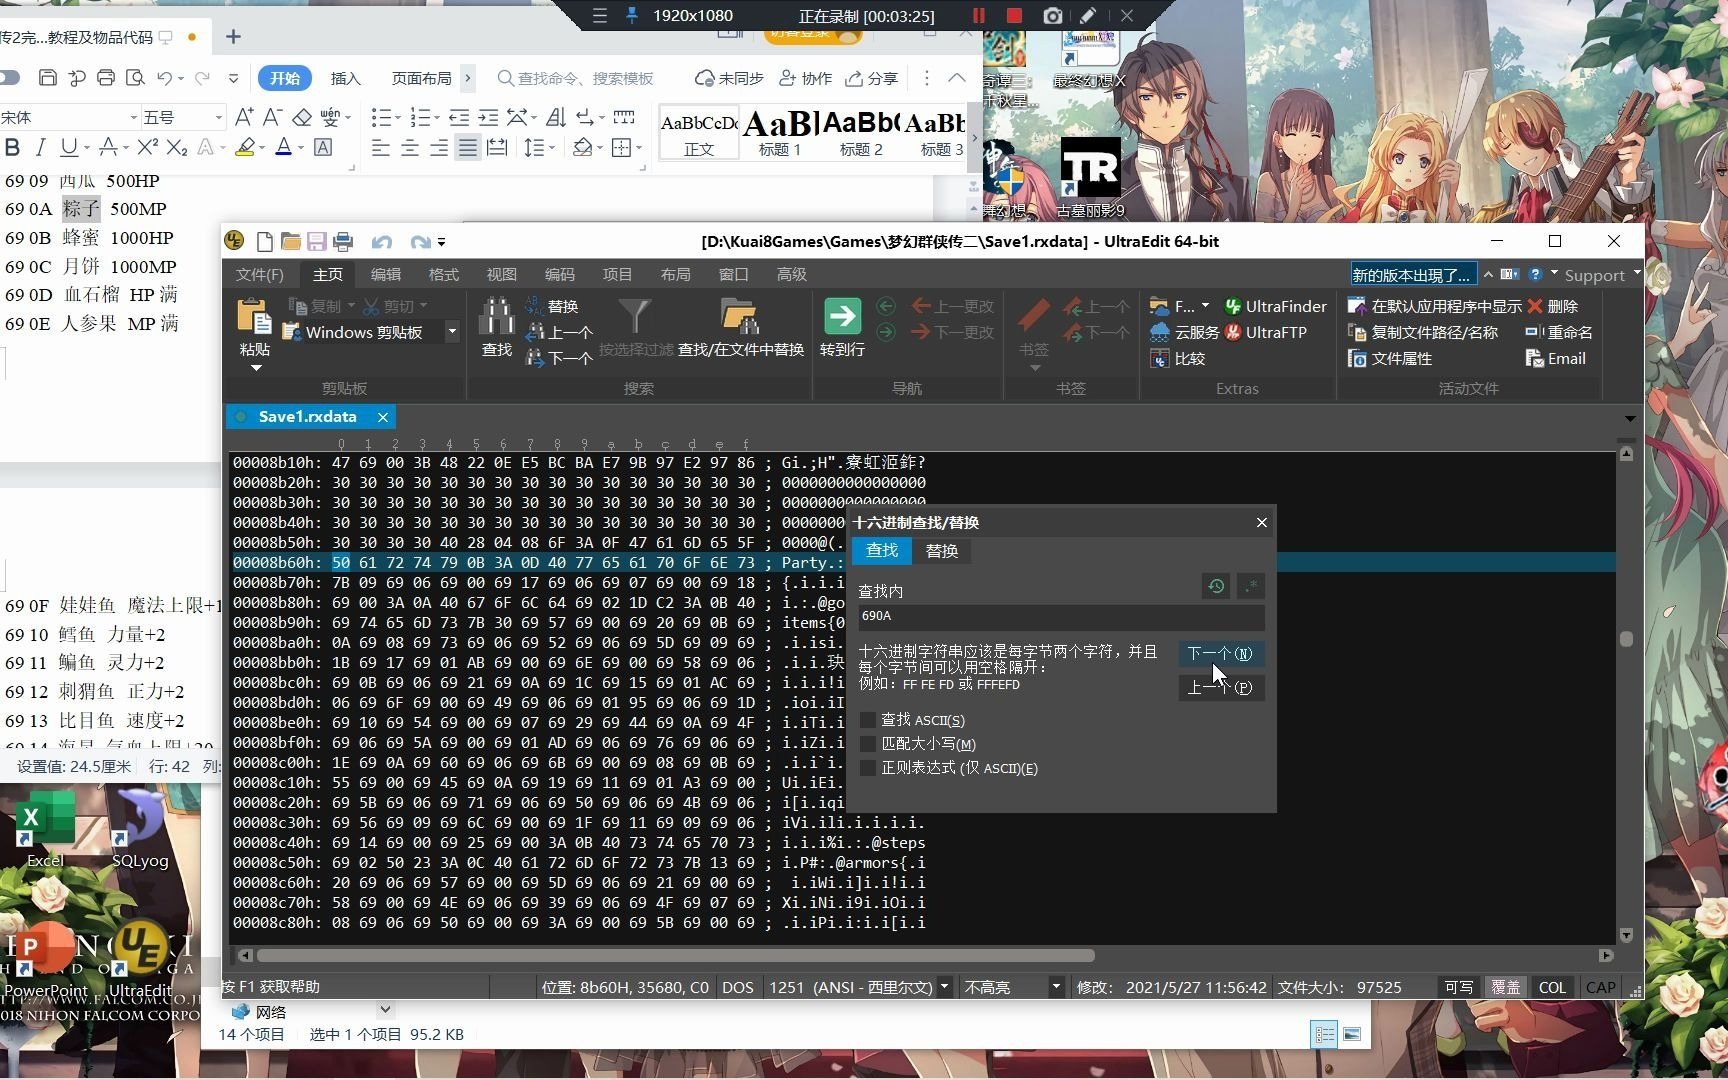The width and height of the screenshot is (1728, 1080).
Task: Select the WPS 插入 tab
Action: (x=345, y=78)
